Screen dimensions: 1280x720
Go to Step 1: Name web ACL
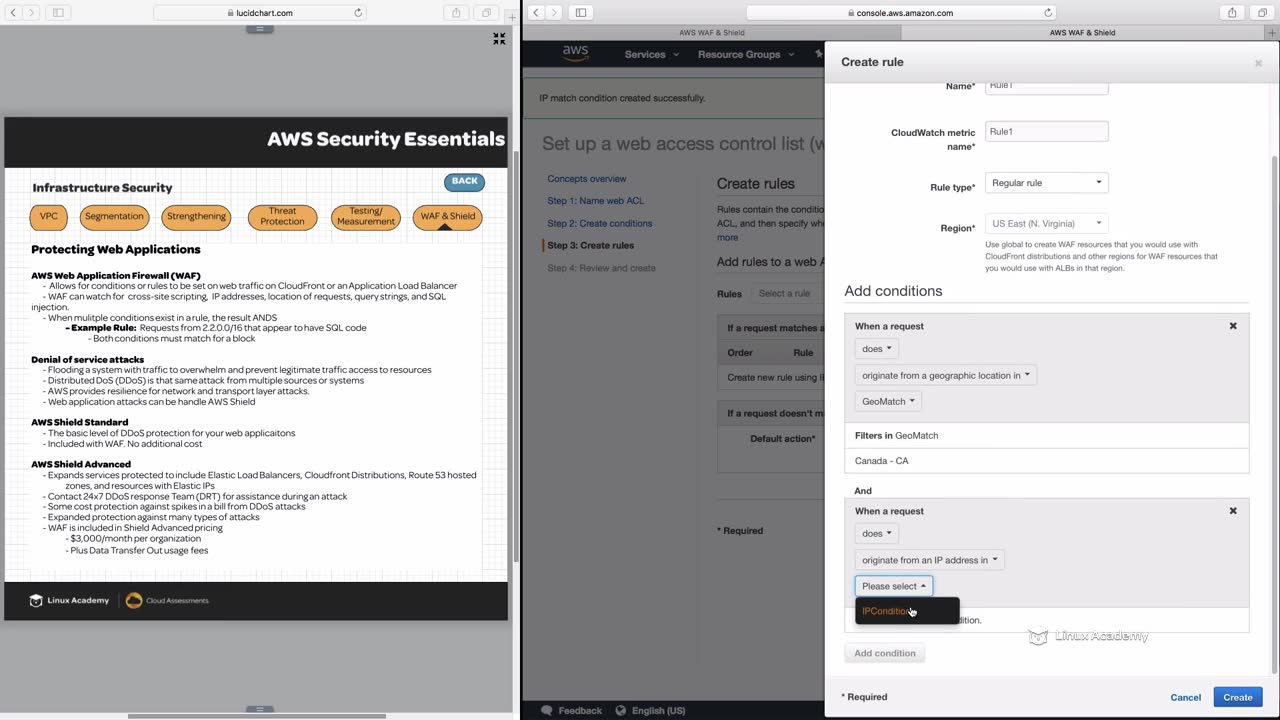[596, 201]
